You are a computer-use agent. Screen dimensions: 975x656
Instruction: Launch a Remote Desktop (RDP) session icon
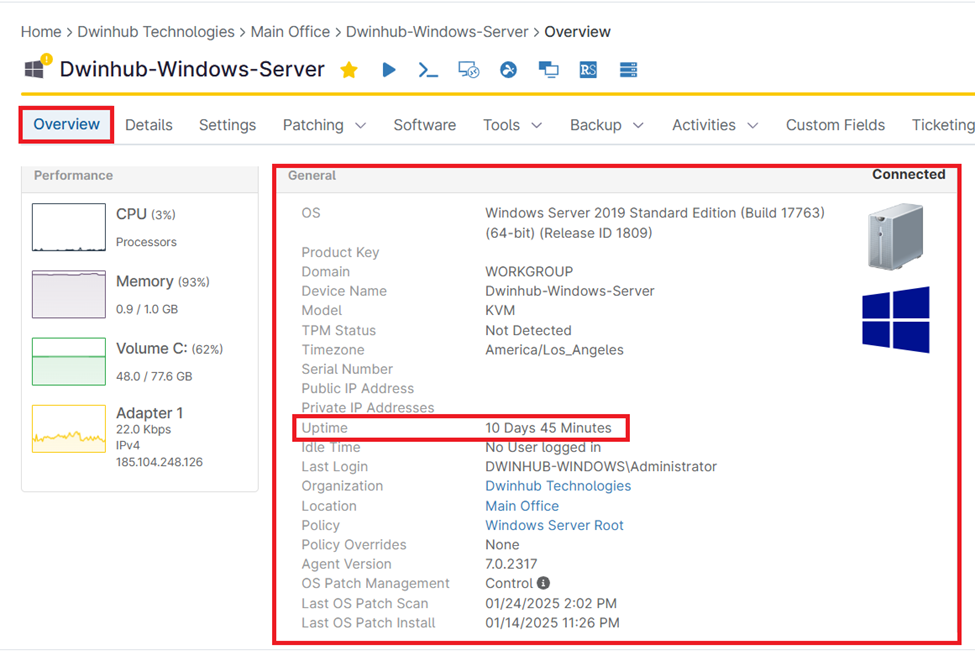coord(468,70)
